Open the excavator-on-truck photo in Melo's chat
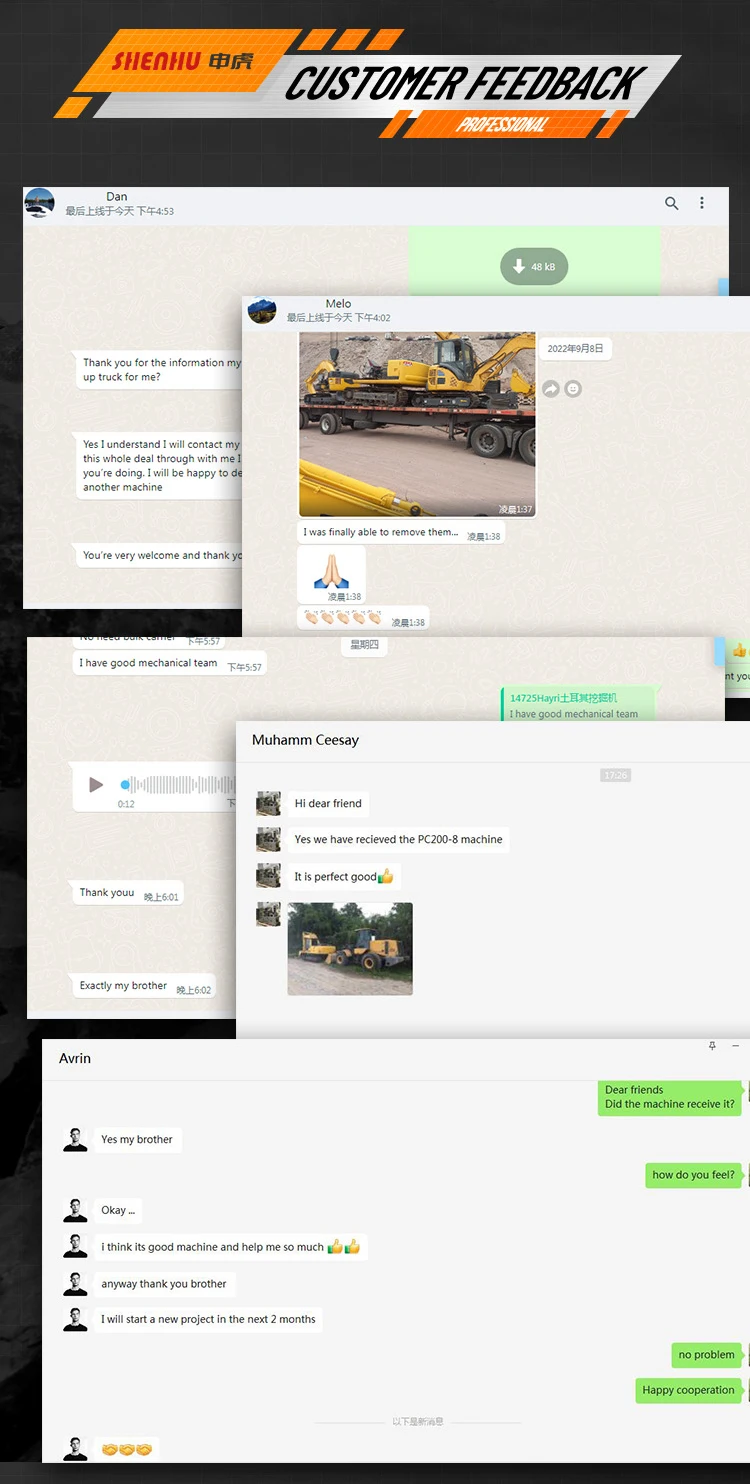Image resolution: width=750 pixels, height=1484 pixels. (417, 425)
